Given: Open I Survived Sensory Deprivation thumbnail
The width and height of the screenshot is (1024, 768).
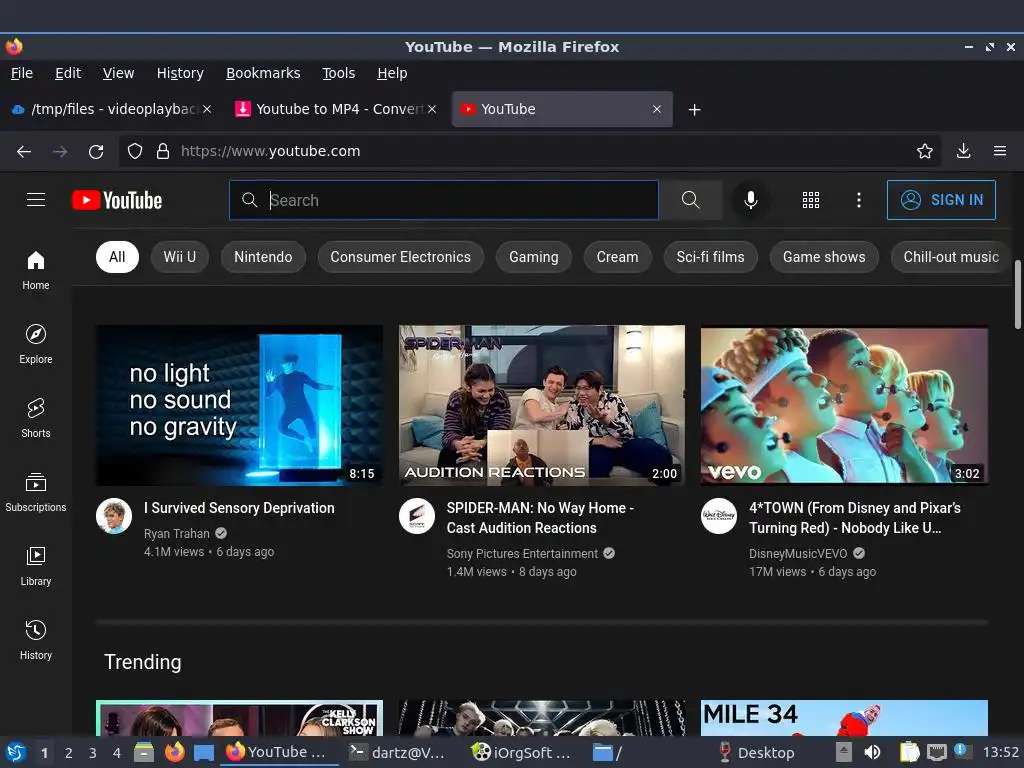Looking at the screenshot, I should [239, 406].
